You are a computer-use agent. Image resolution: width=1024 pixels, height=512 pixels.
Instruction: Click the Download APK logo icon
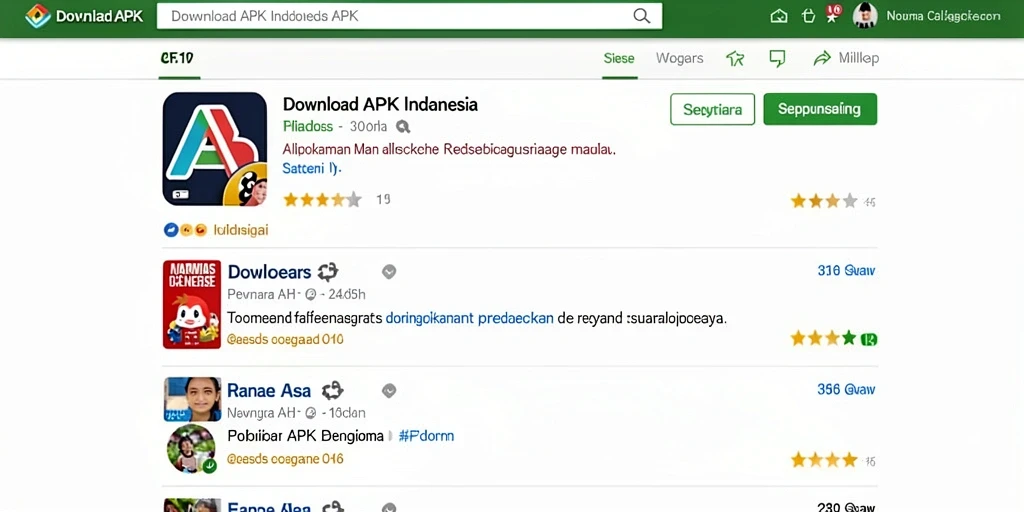(x=37, y=16)
